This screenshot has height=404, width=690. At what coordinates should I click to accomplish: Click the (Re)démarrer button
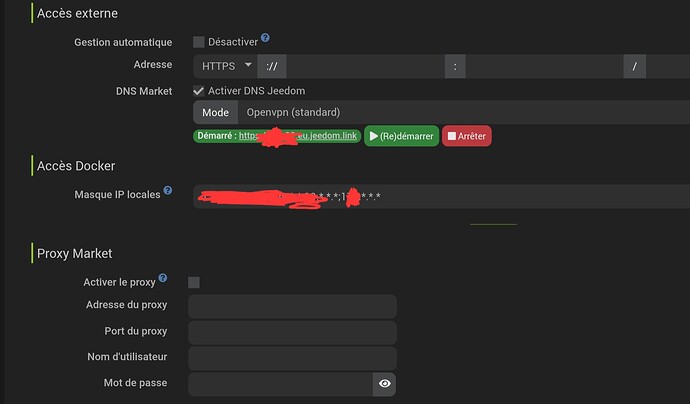pos(401,136)
